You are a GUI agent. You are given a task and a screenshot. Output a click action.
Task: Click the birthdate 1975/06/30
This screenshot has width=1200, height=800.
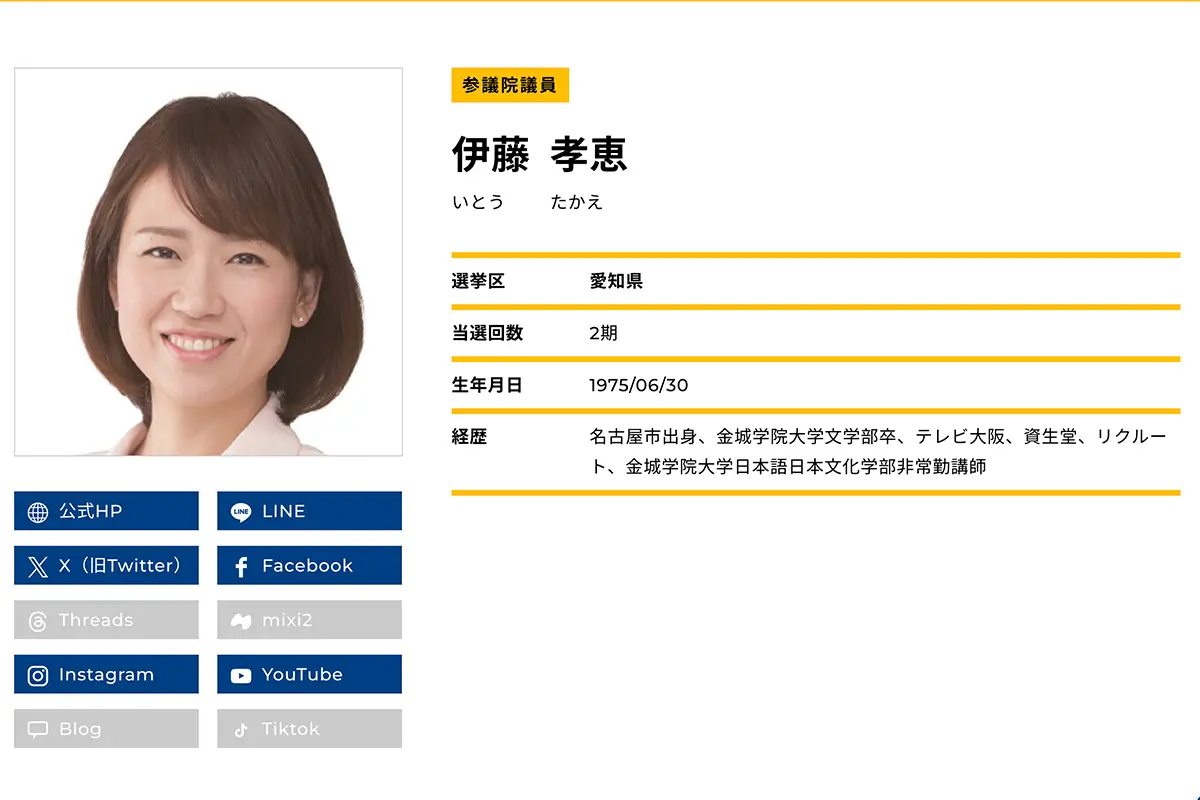[x=639, y=385]
